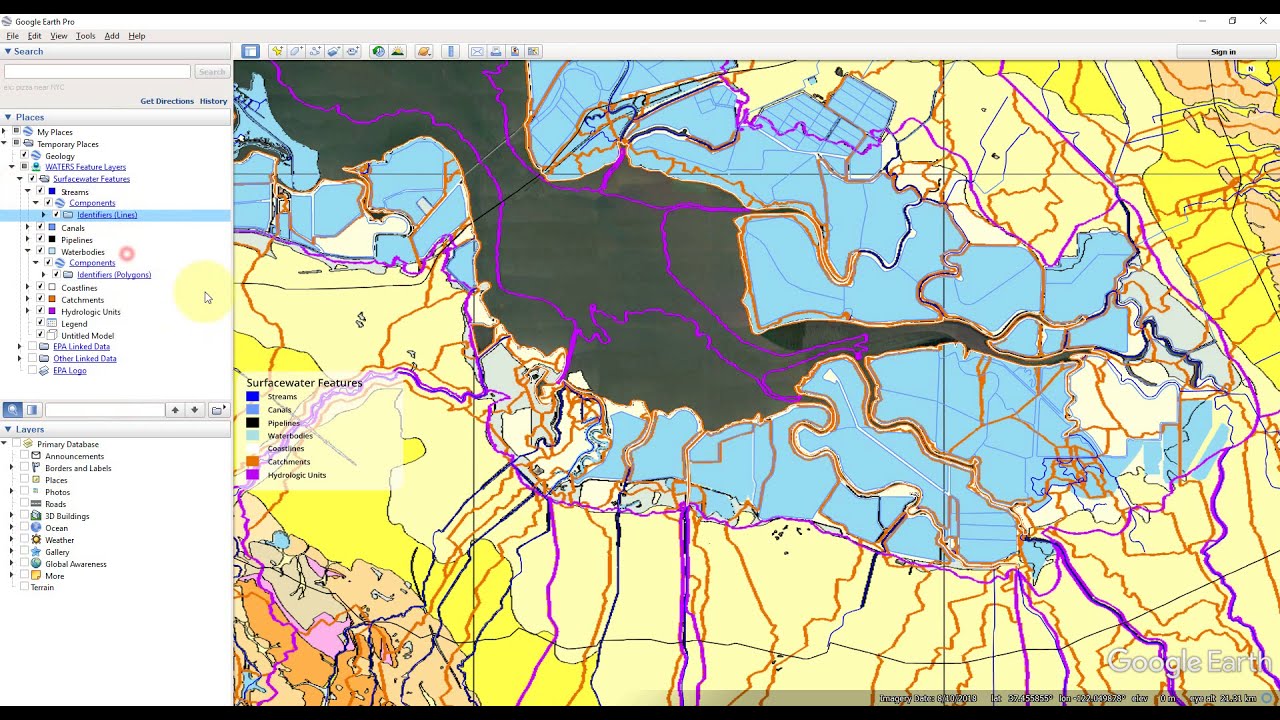
Task: Open the Tools menu
Action: (x=85, y=36)
